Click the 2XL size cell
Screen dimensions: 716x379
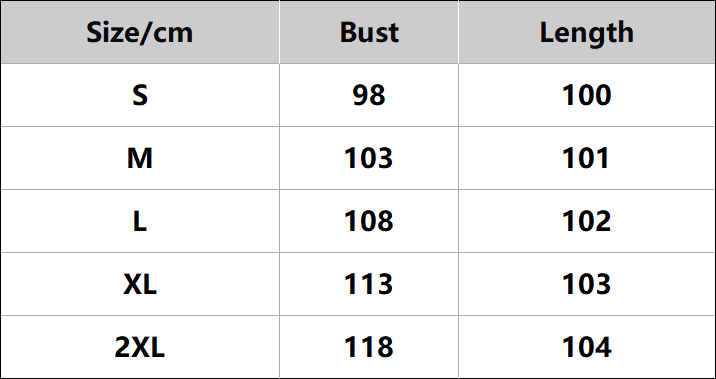pyautogui.click(x=140, y=347)
